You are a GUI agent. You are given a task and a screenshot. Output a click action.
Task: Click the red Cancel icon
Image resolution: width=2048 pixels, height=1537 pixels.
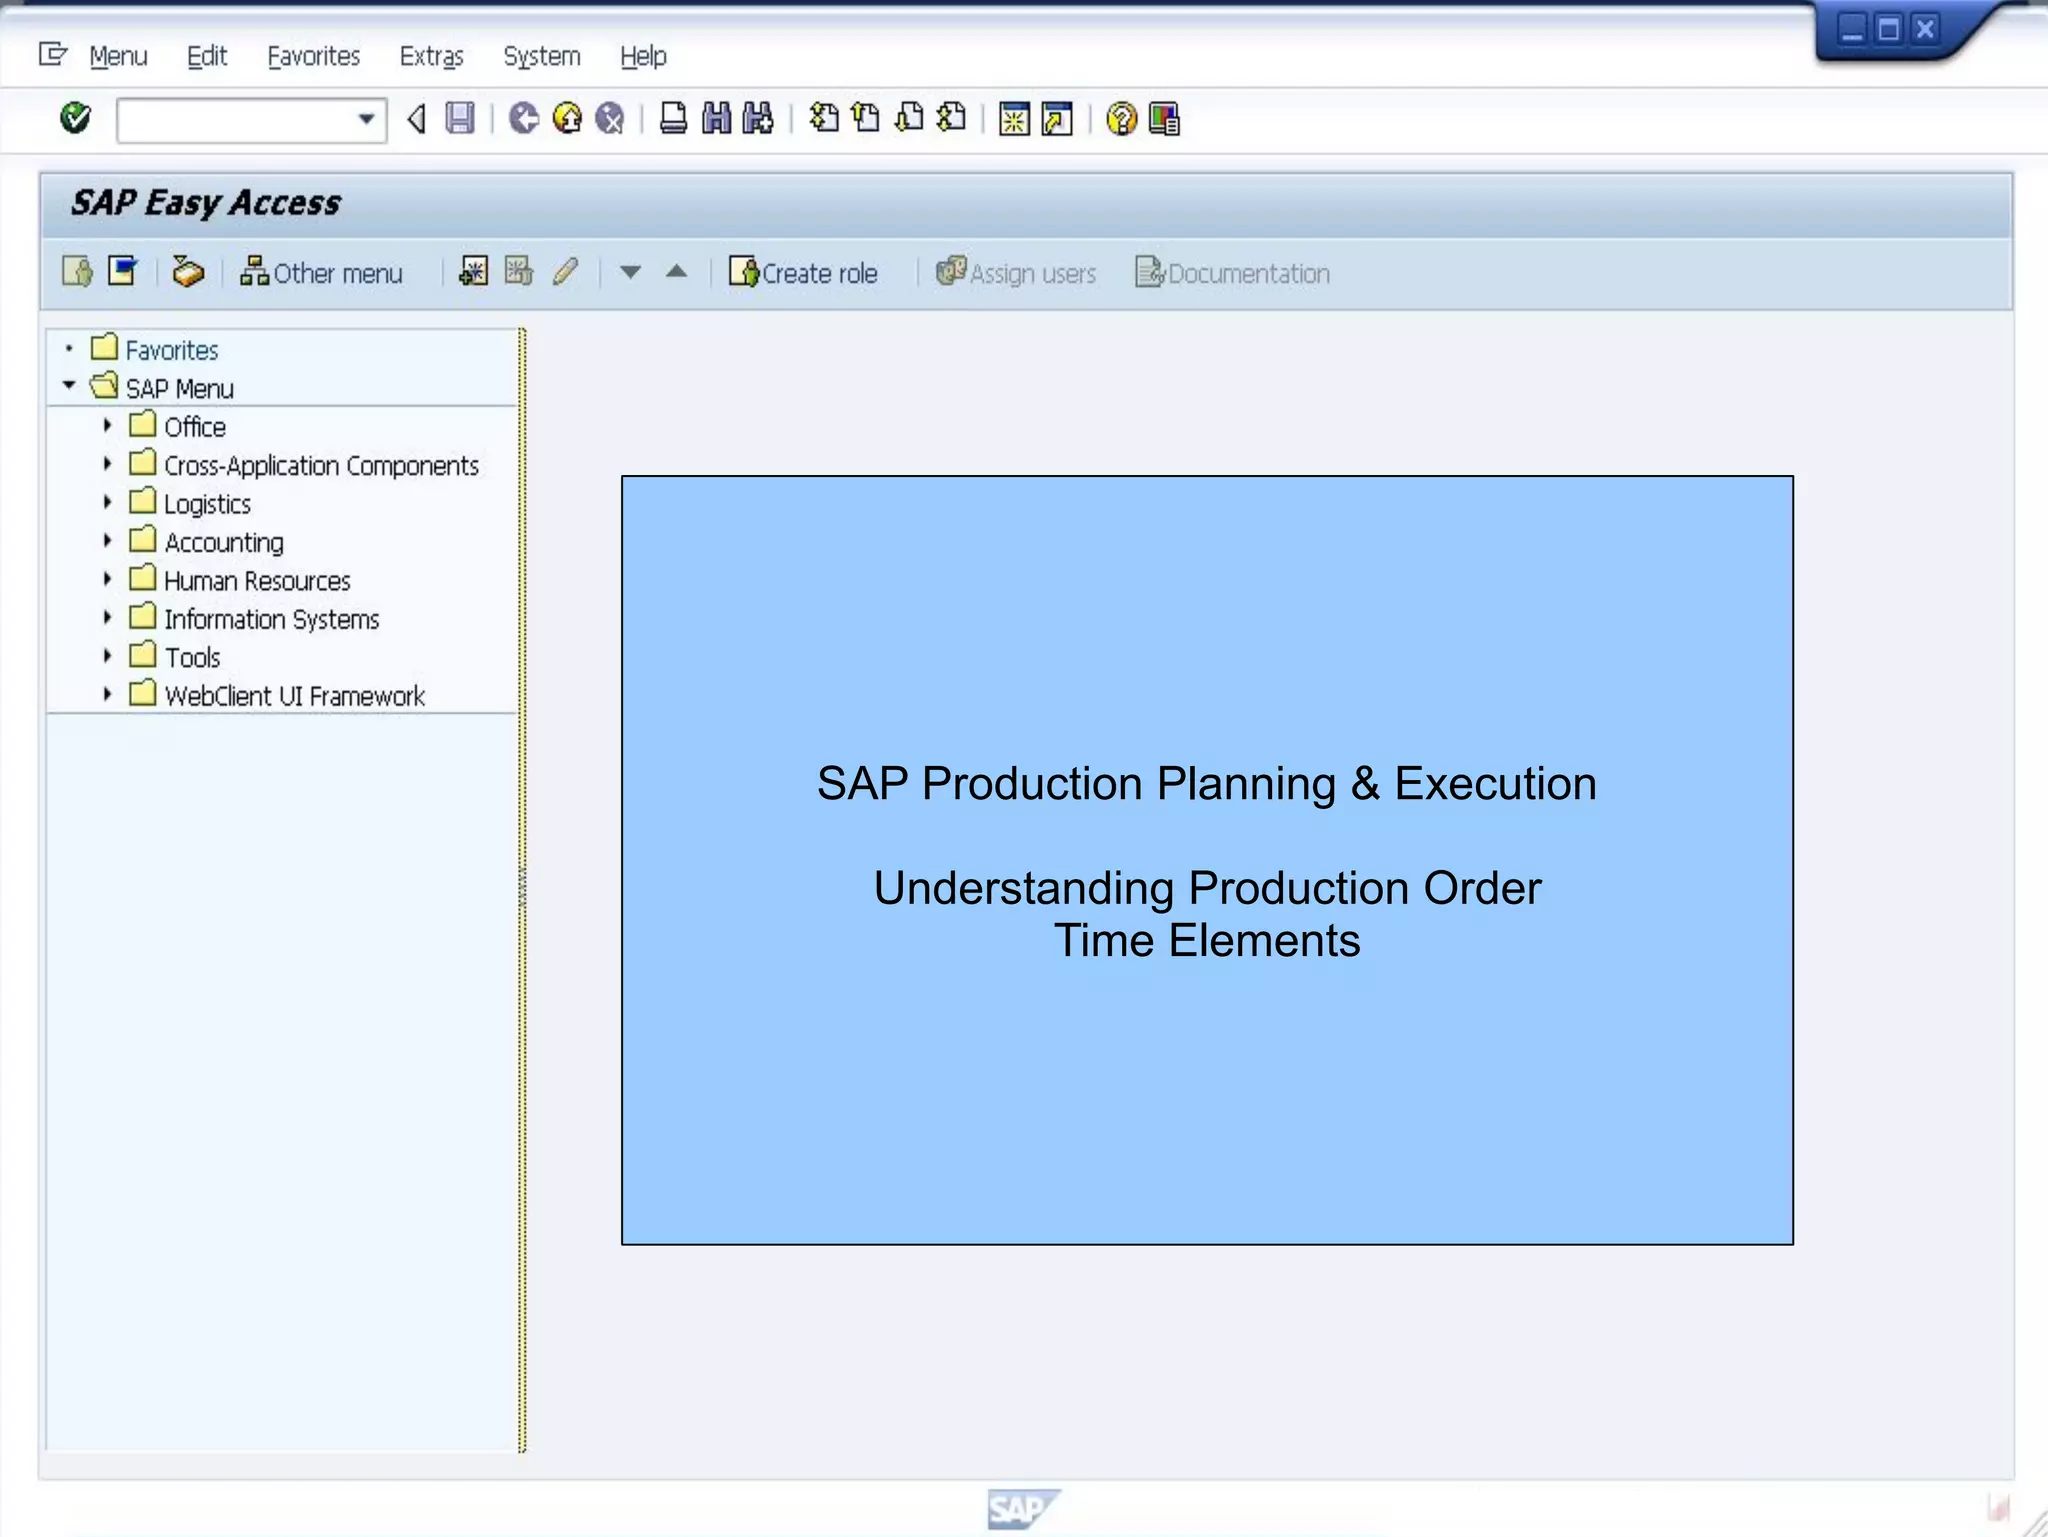(x=610, y=119)
